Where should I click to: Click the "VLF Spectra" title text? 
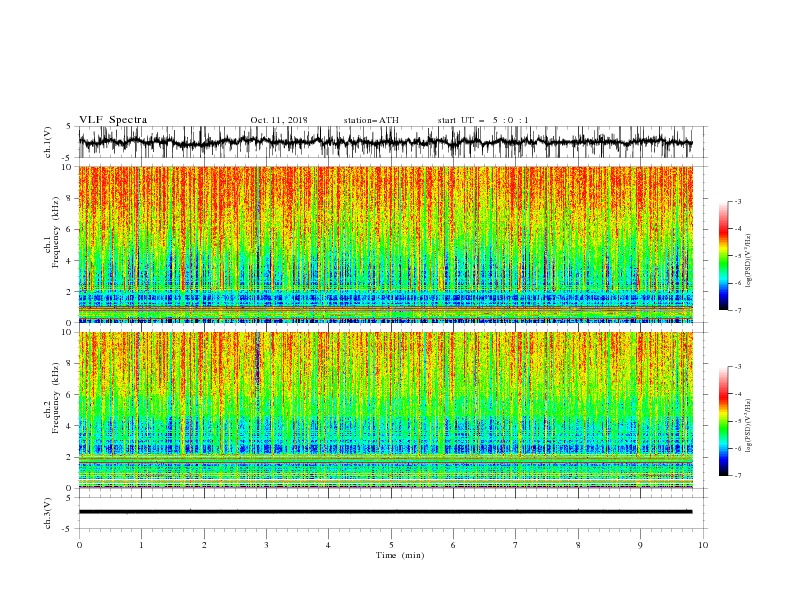click(x=113, y=120)
